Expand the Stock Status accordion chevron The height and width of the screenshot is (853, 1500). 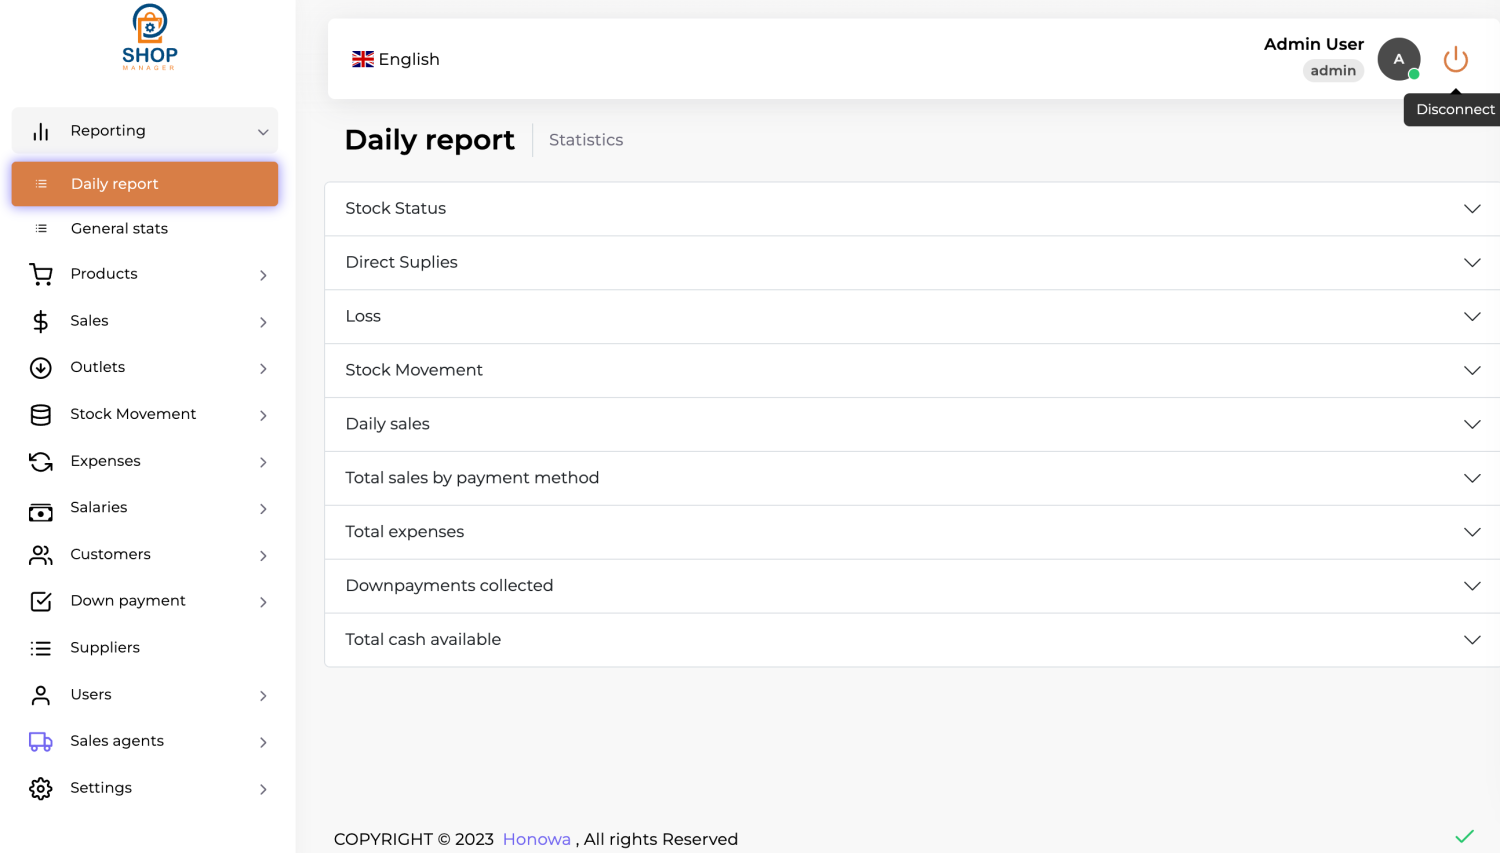(x=1472, y=209)
